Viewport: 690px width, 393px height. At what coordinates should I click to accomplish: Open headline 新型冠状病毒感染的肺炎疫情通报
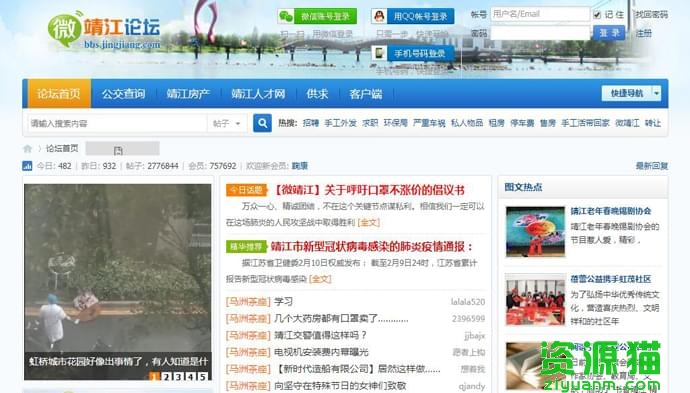(372, 246)
